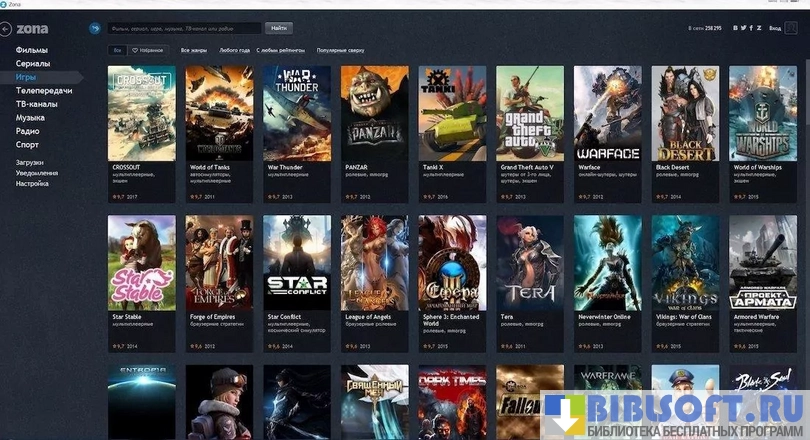Open the War Thunder game cover
The image size is (810, 440).
coord(297,112)
